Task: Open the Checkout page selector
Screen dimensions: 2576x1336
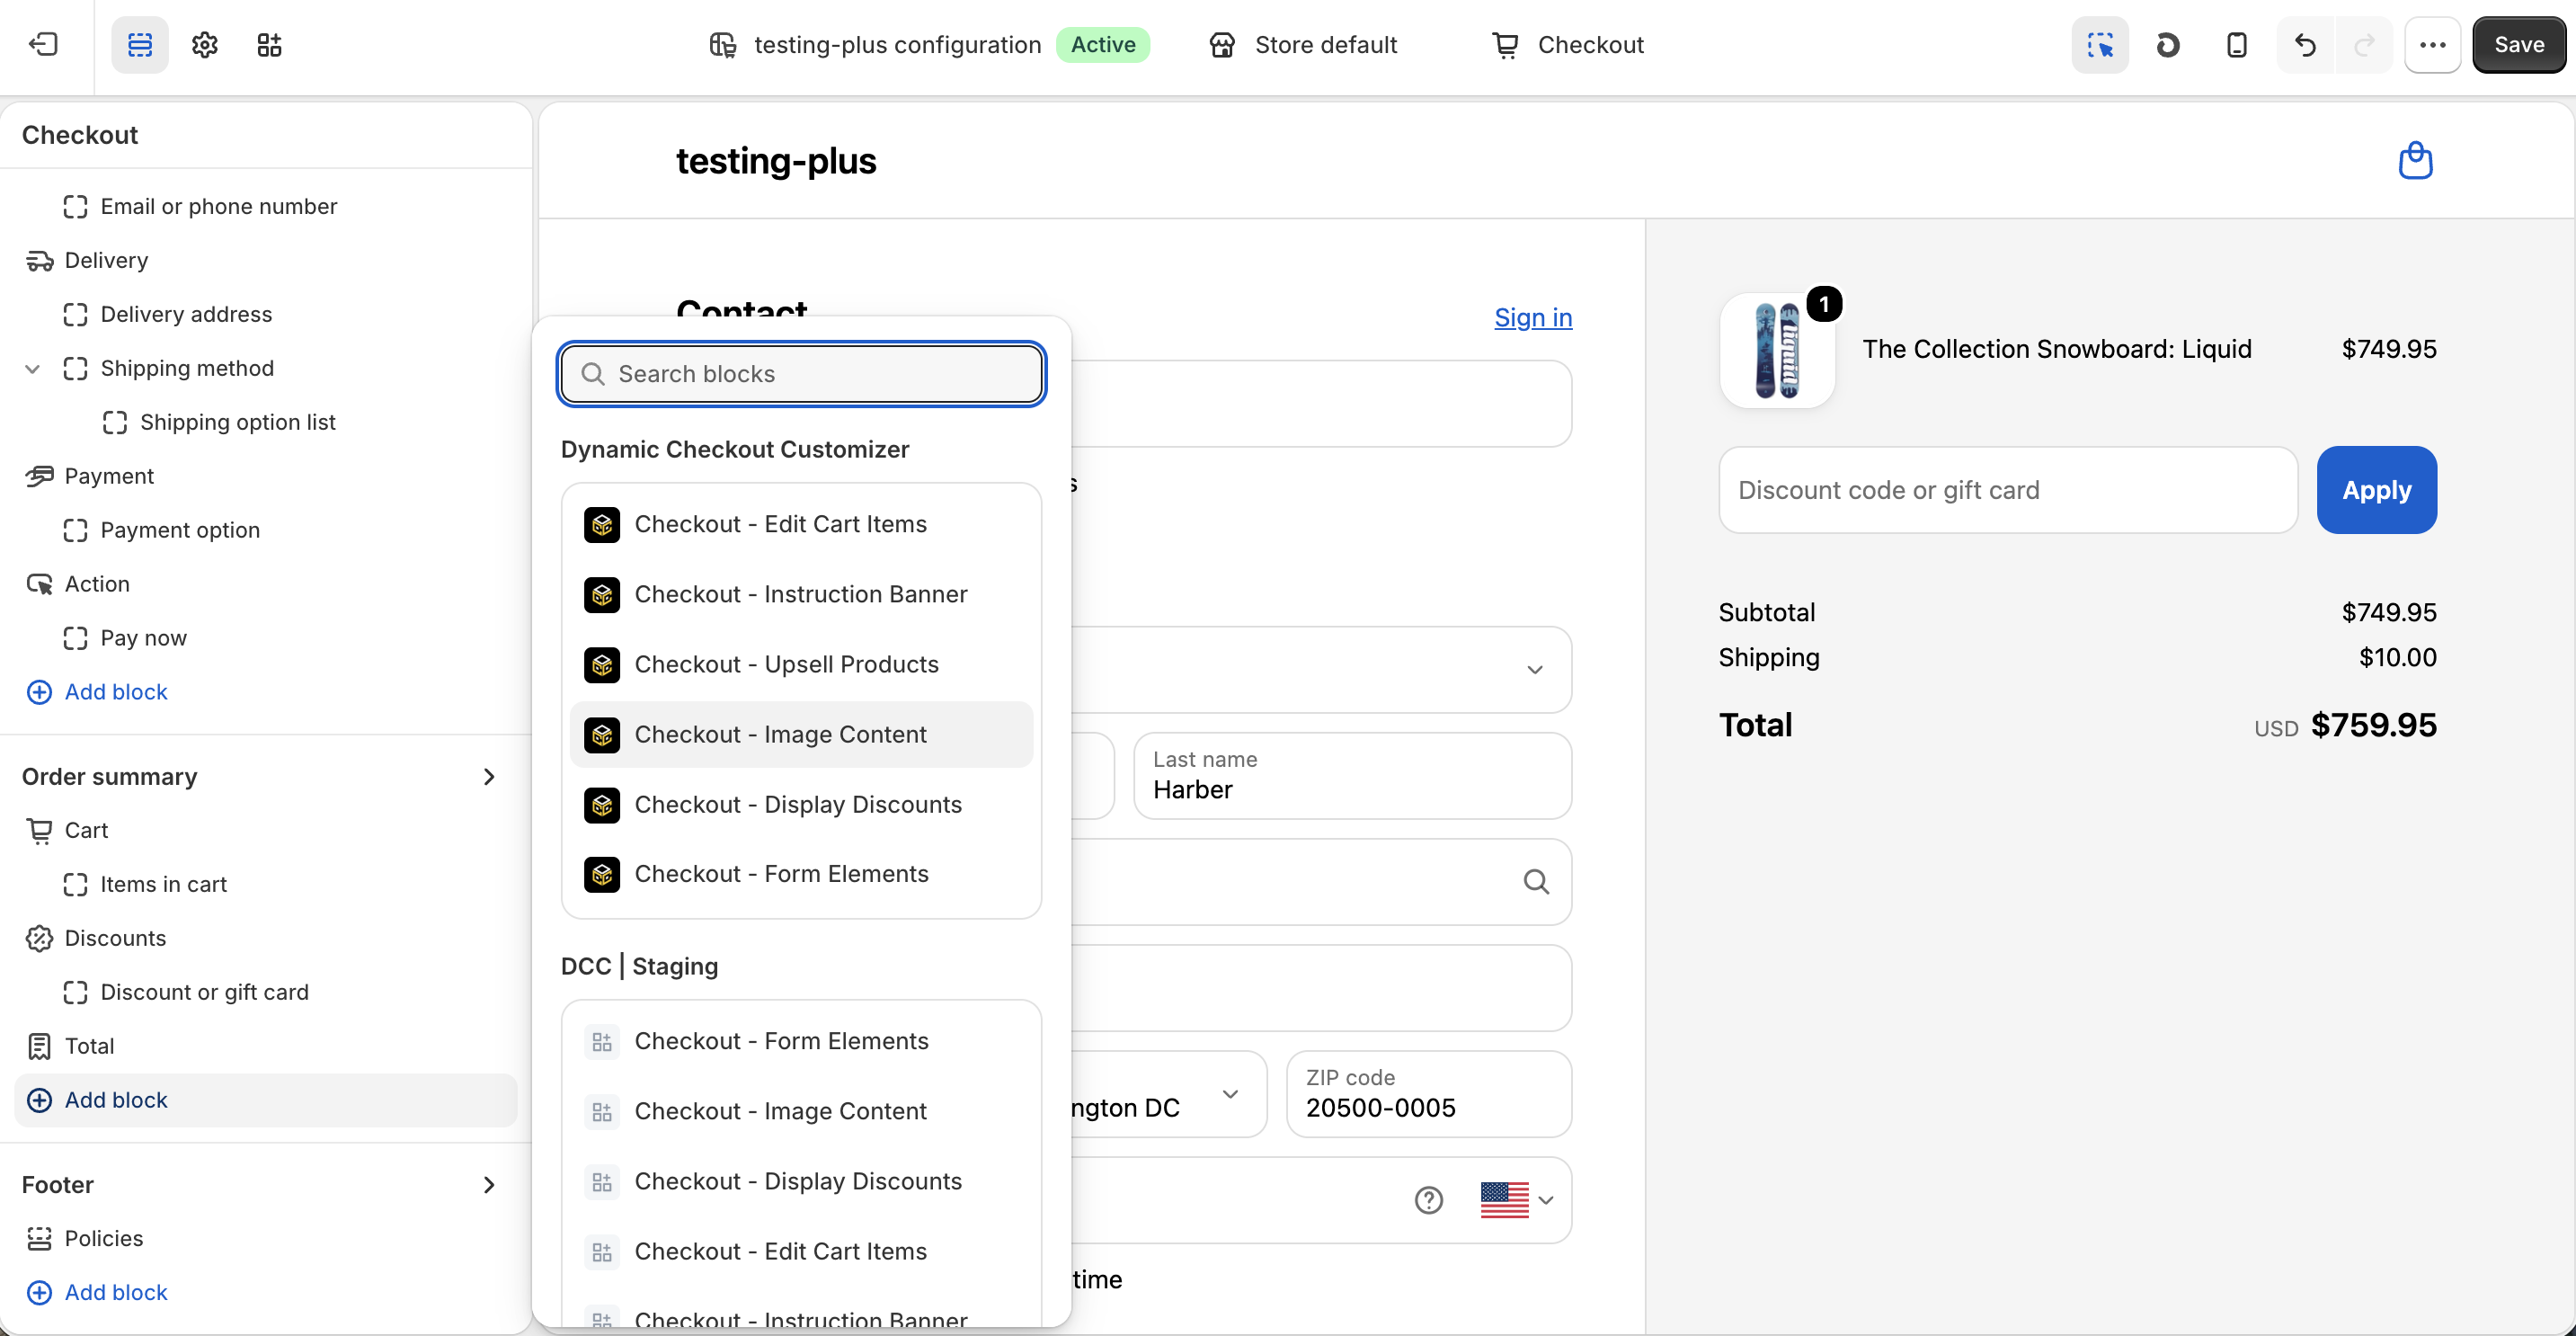Action: pyautogui.click(x=1567, y=44)
